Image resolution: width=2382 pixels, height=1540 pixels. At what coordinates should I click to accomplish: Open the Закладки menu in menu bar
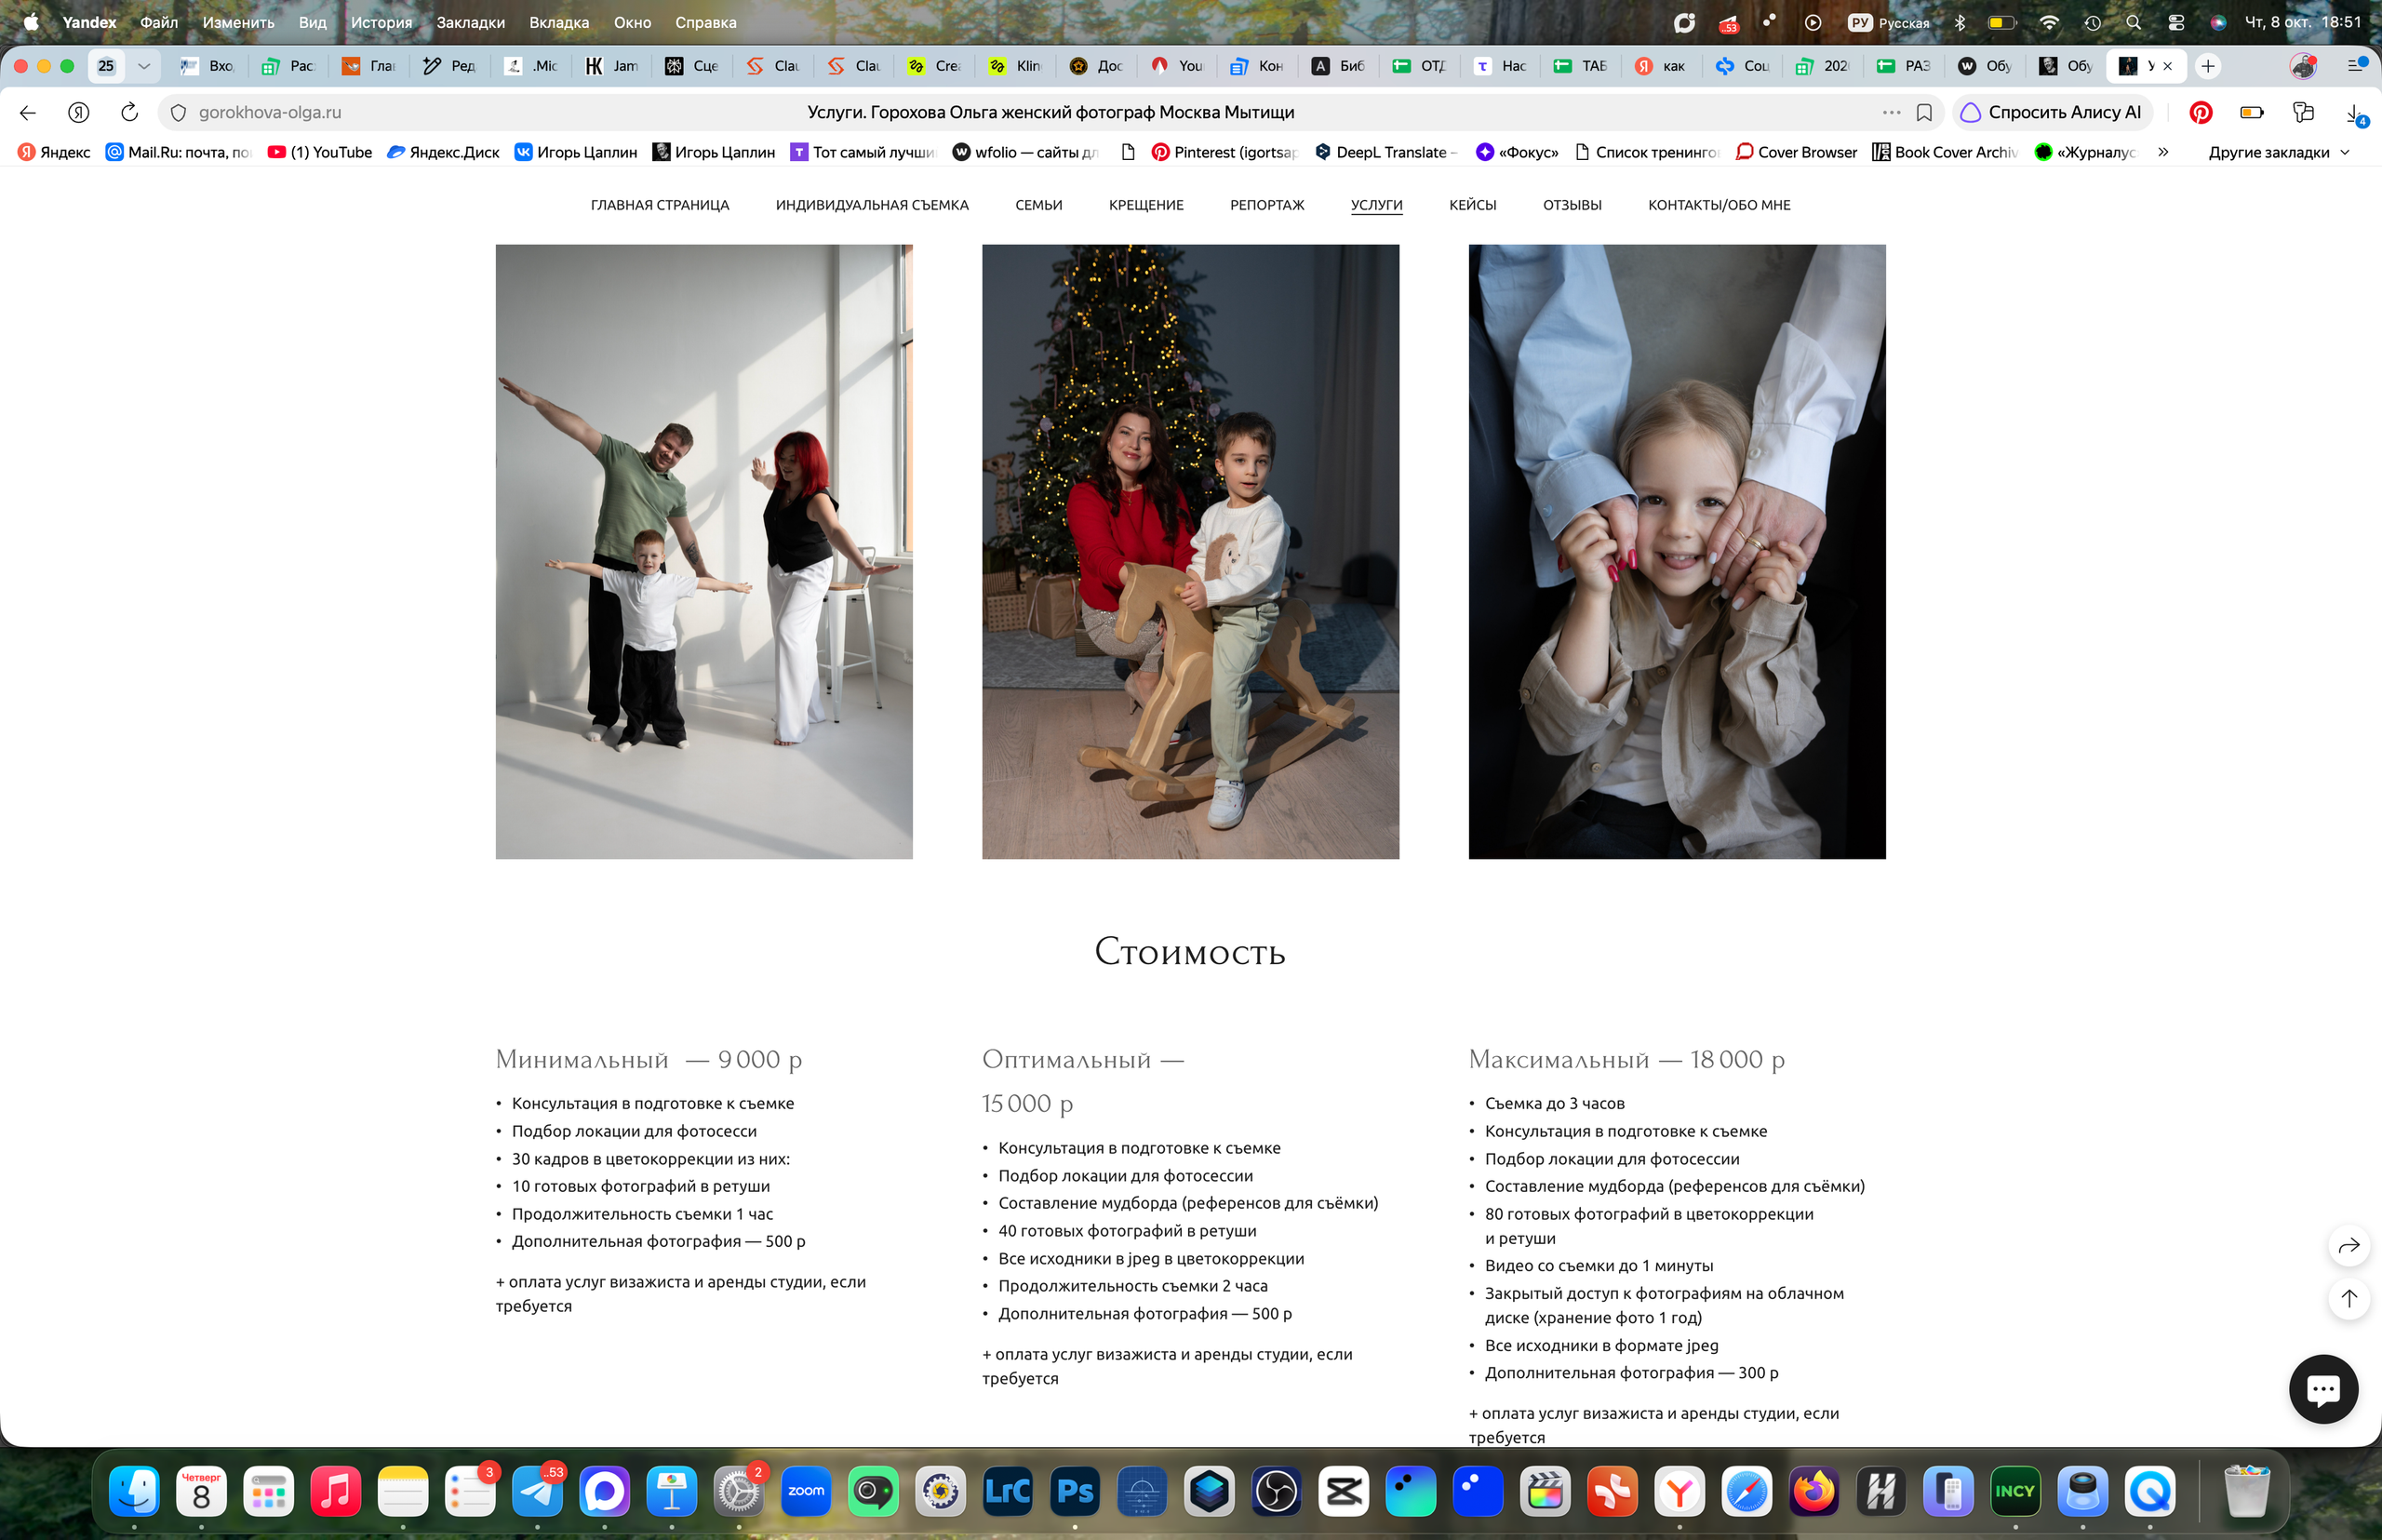click(x=470, y=22)
